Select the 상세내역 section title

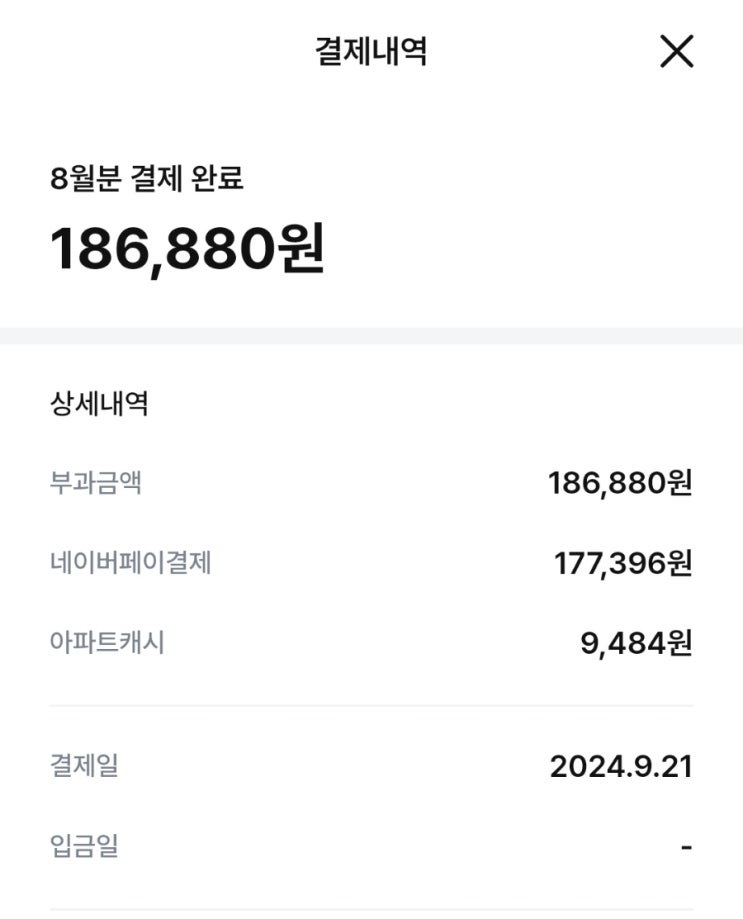(x=99, y=403)
